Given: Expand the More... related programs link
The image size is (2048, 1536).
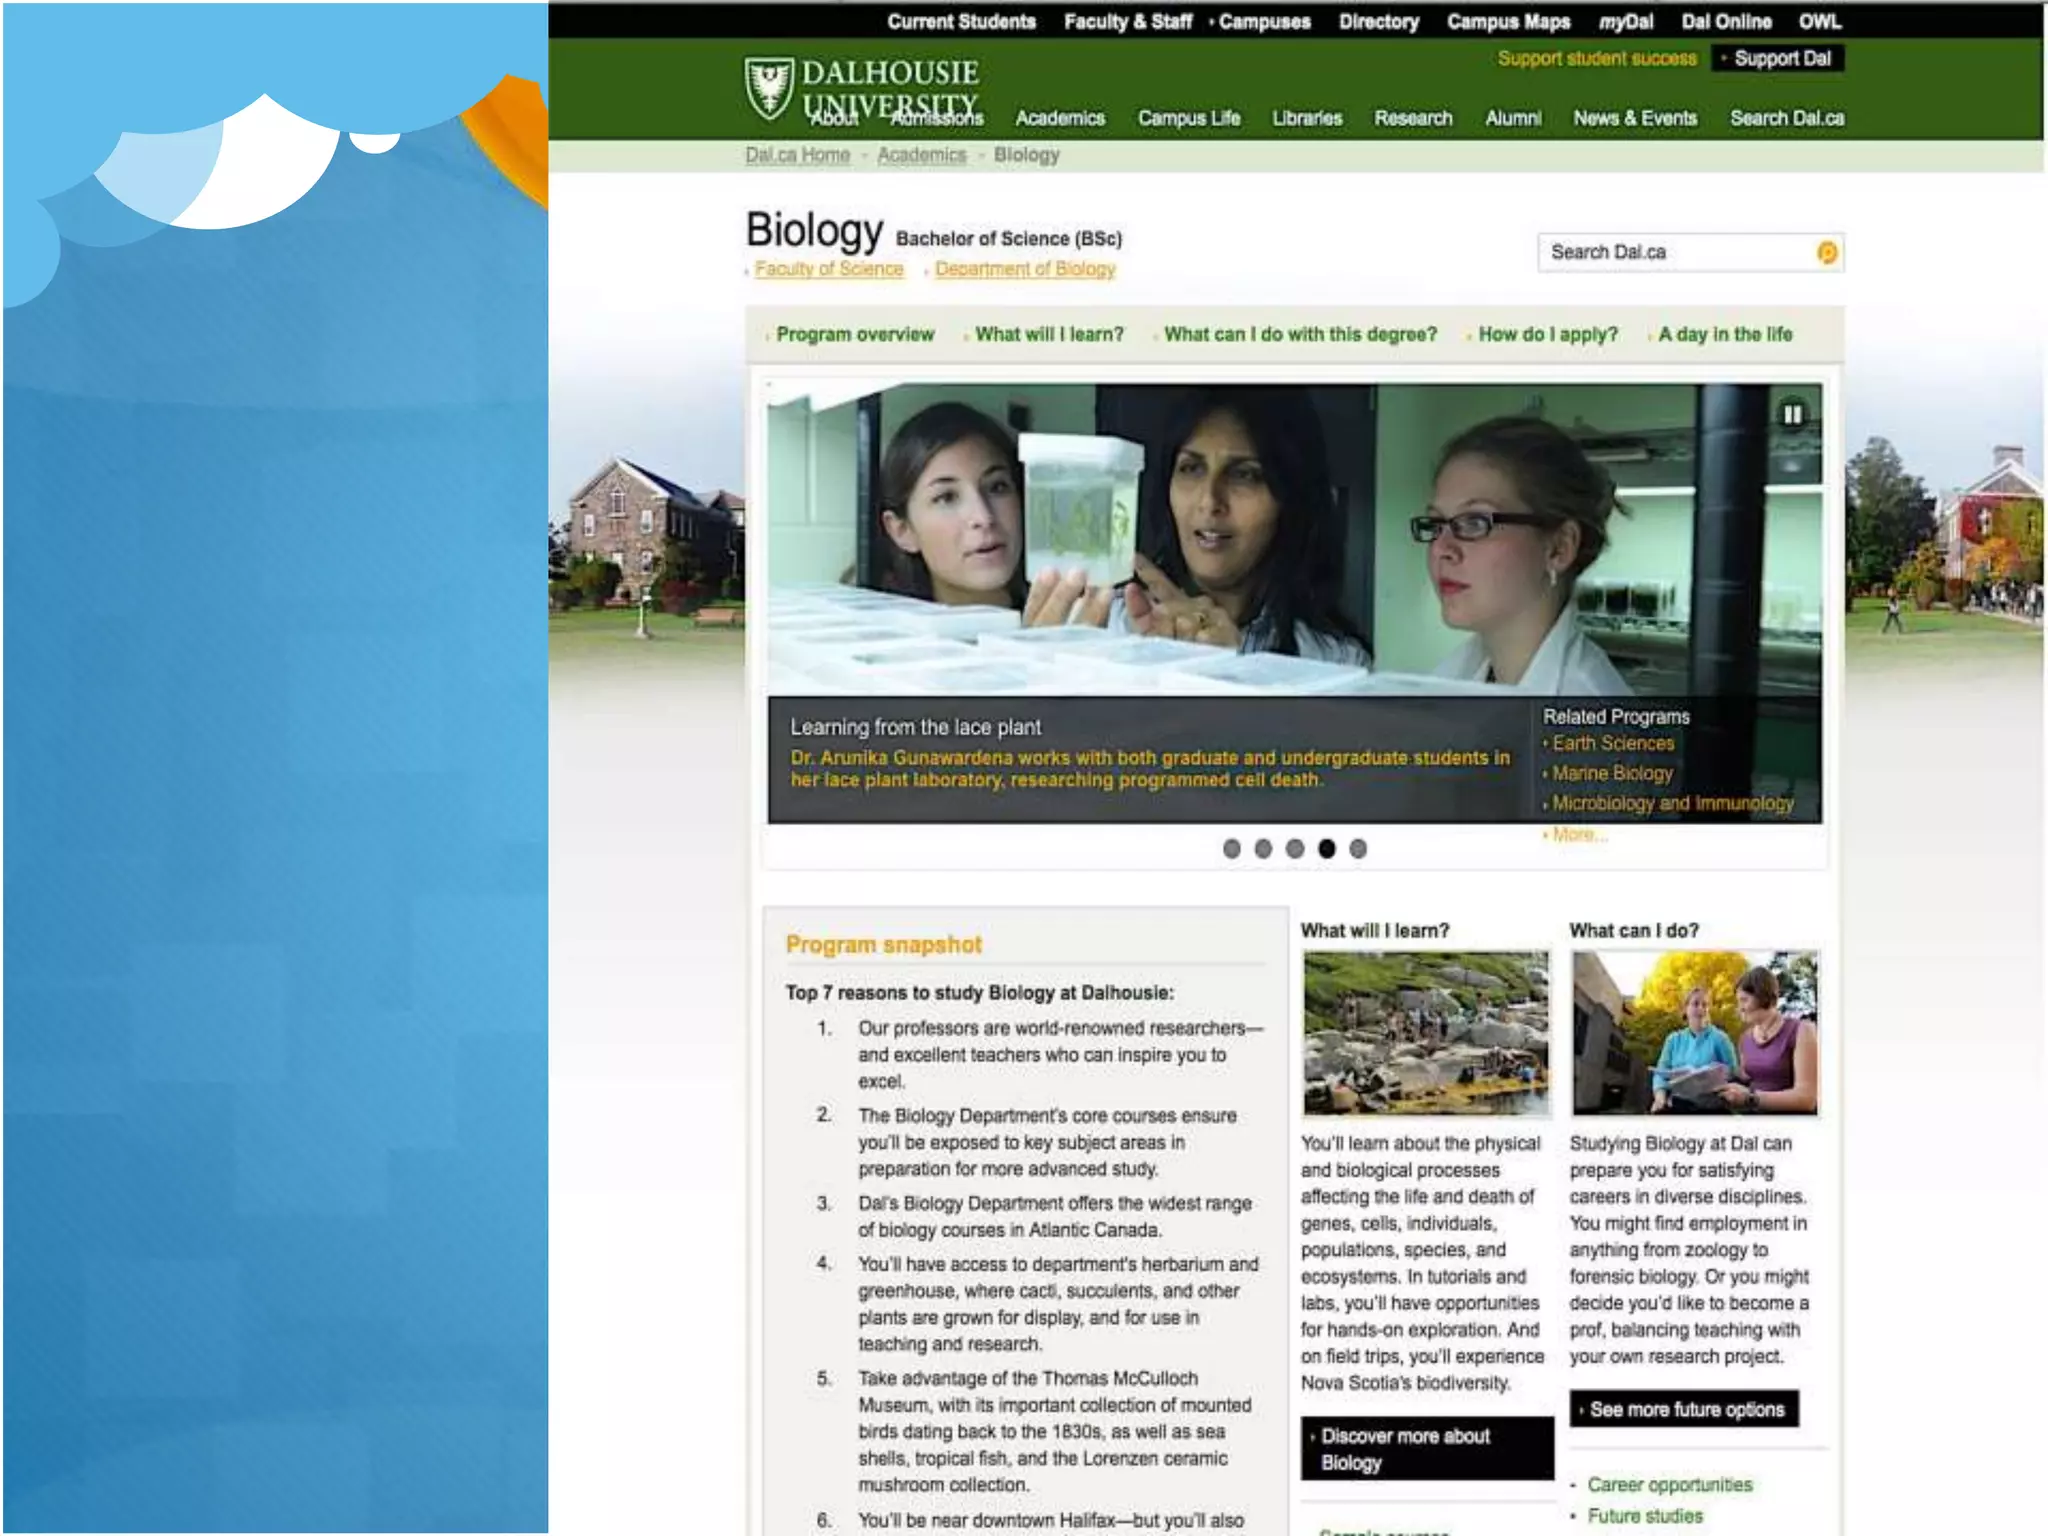Looking at the screenshot, I should click(x=1579, y=835).
